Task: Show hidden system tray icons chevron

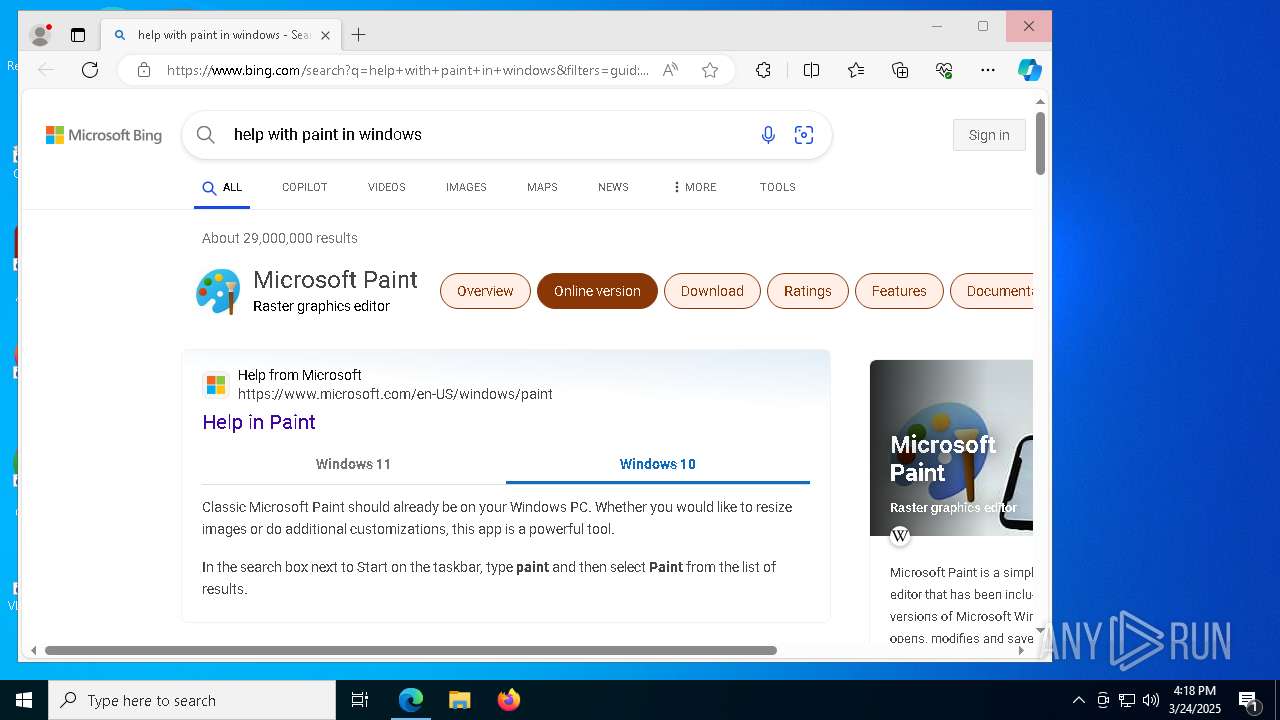Action: (x=1078, y=700)
